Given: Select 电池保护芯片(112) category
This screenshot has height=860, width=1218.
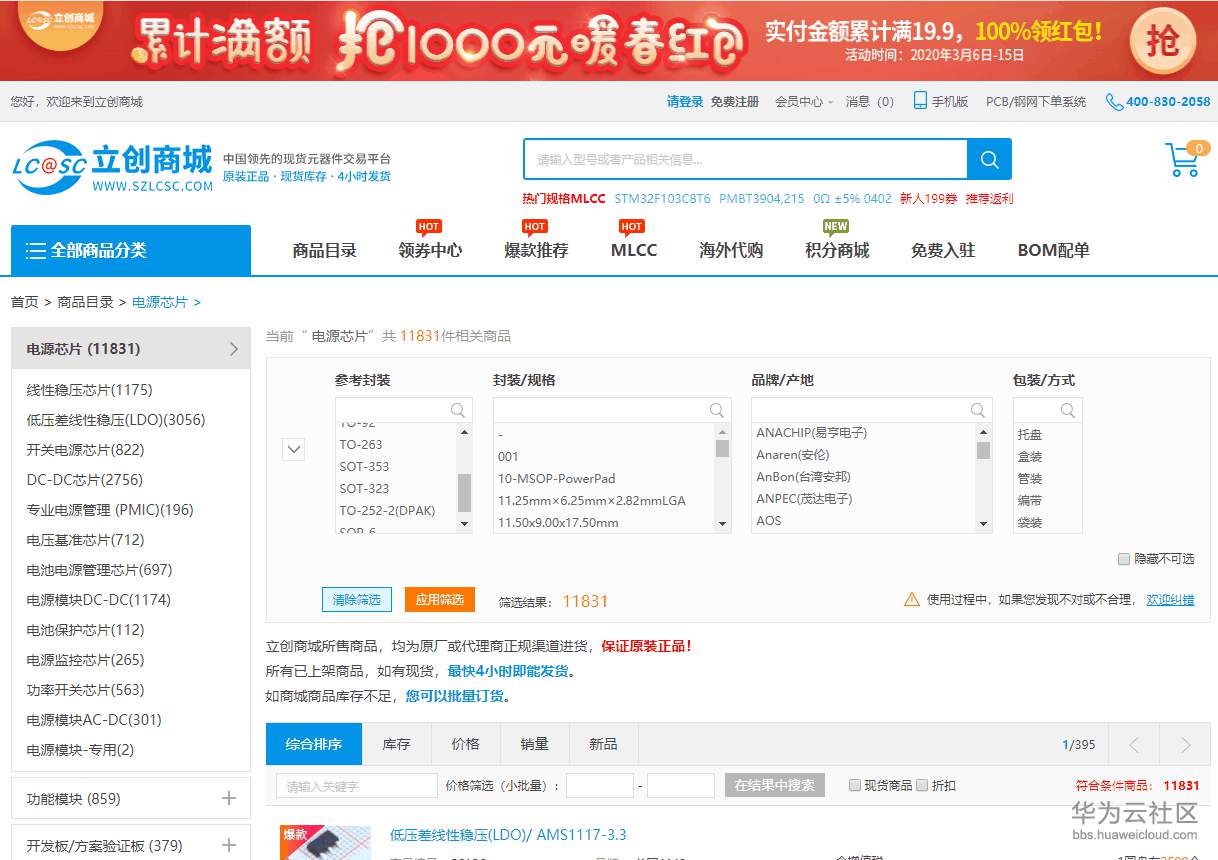Looking at the screenshot, I should pyautogui.click(x=85, y=630).
